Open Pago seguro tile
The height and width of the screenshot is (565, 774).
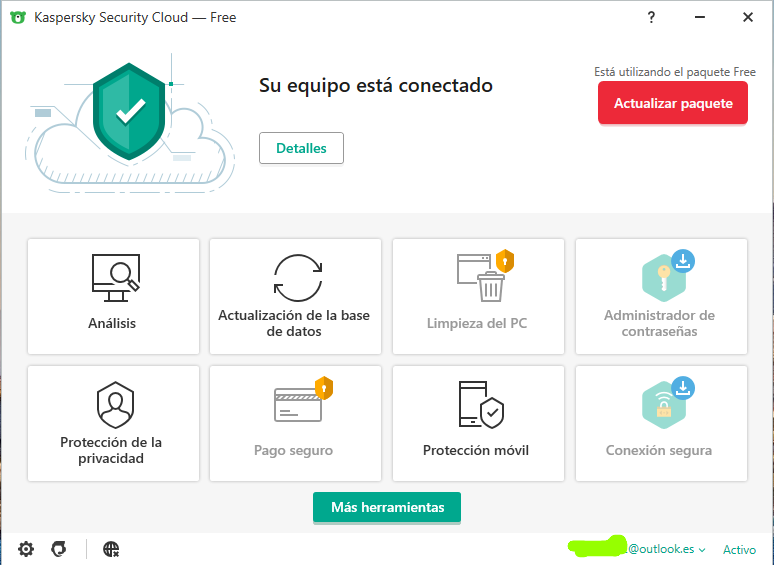[x=295, y=423]
